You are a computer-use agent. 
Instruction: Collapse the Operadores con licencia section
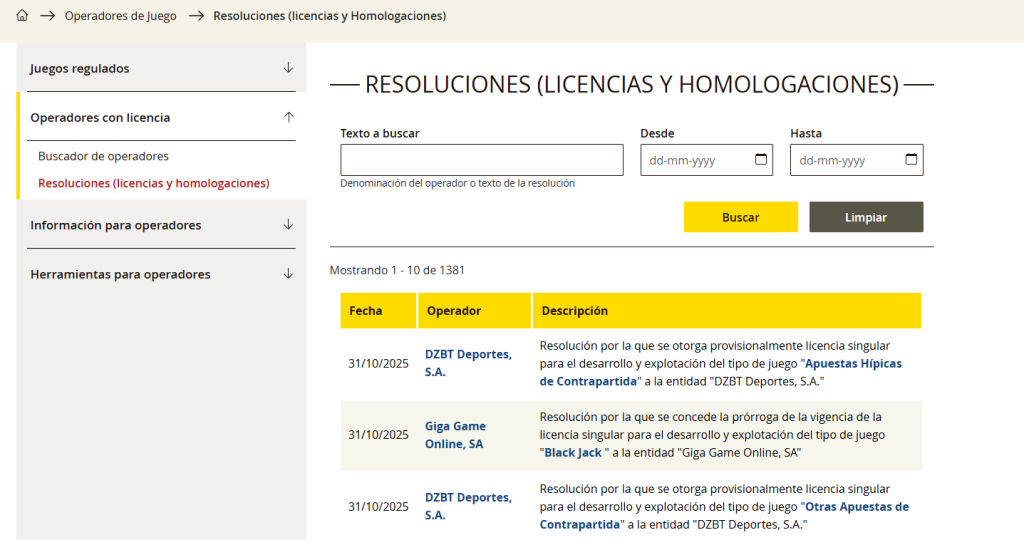pyautogui.click(x=288, y=117)
